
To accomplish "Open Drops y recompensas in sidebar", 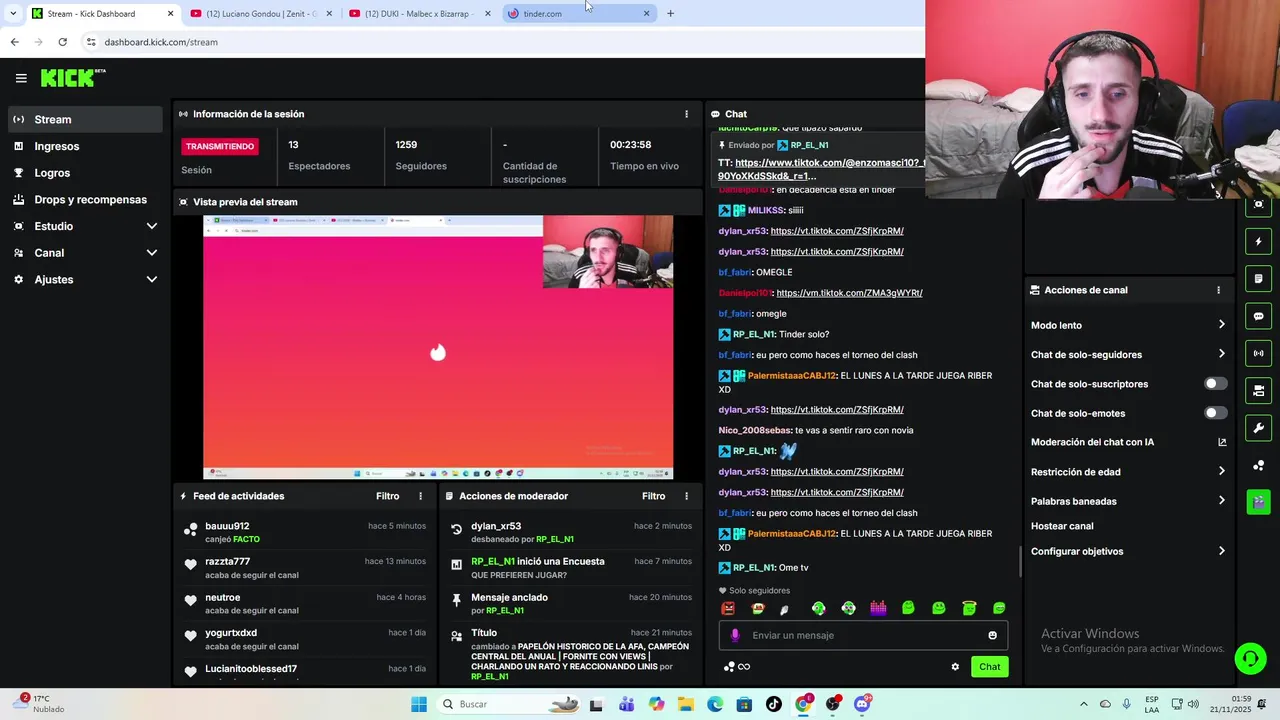I will tap(85, 199).
